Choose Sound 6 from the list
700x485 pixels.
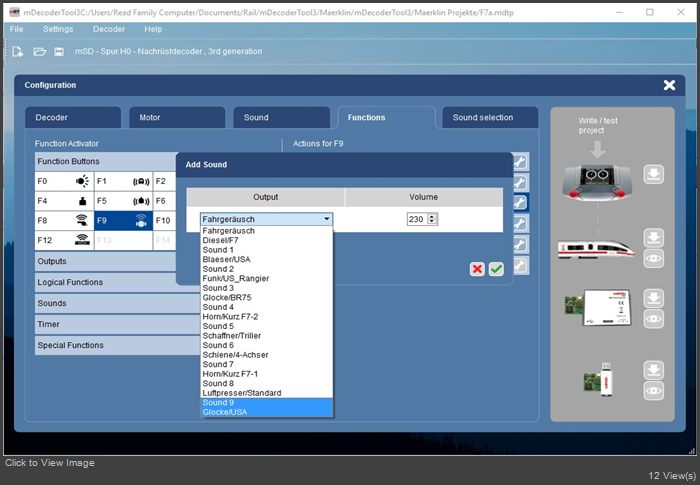(x=267, y=345)
